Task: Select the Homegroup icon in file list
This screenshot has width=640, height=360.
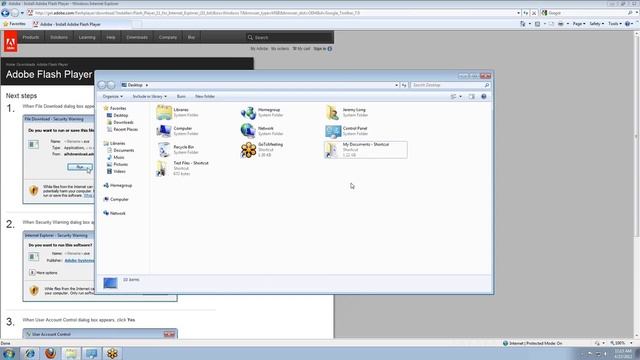Action: (x=248, y=113)
